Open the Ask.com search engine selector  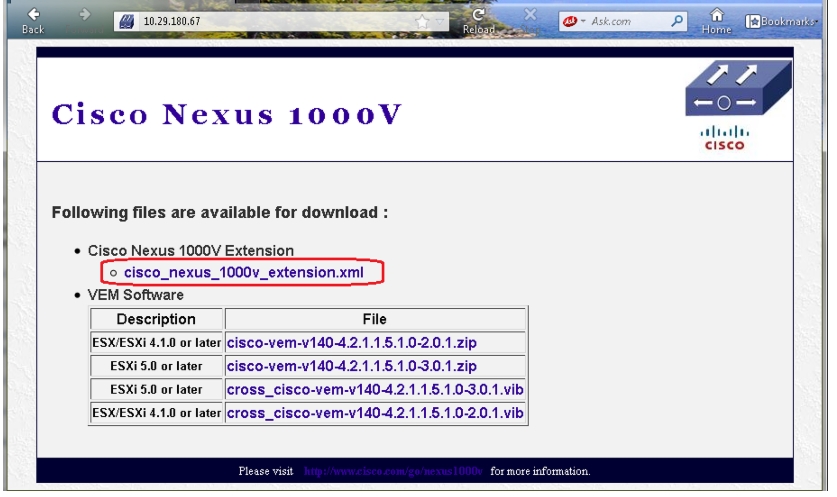point(574,21)
